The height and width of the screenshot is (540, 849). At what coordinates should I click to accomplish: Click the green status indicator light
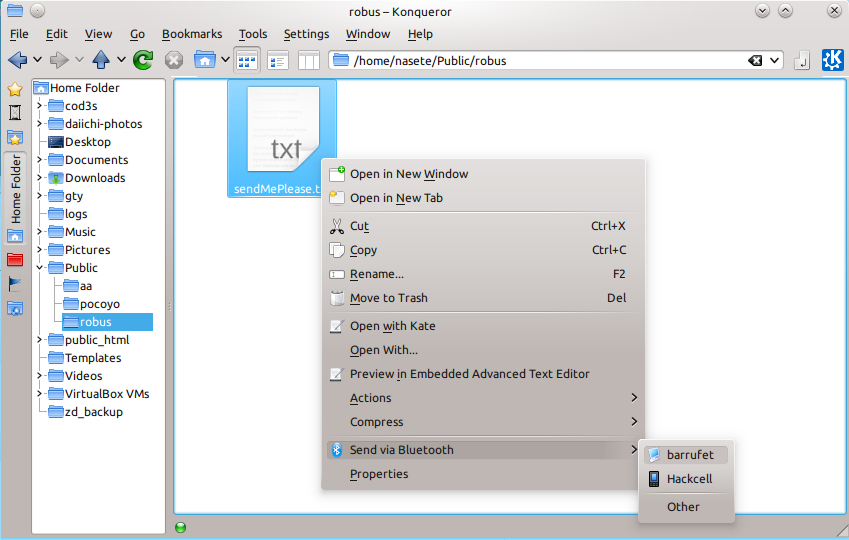181,527
